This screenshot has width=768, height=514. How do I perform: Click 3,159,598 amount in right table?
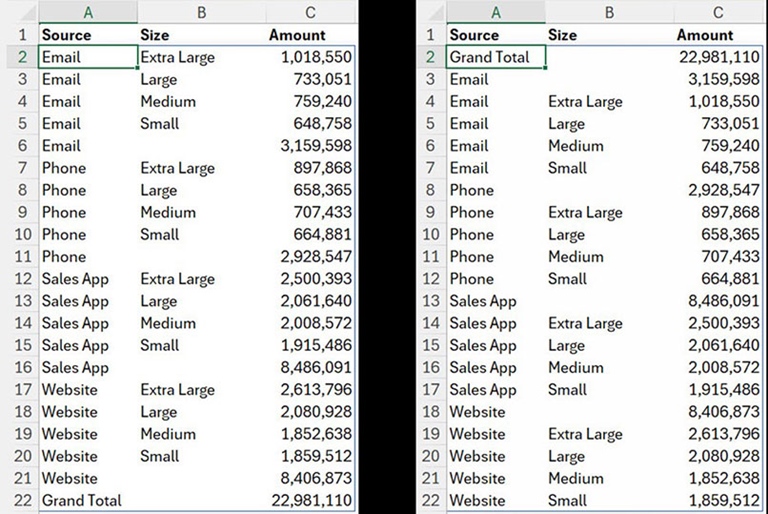click(718, 79)
